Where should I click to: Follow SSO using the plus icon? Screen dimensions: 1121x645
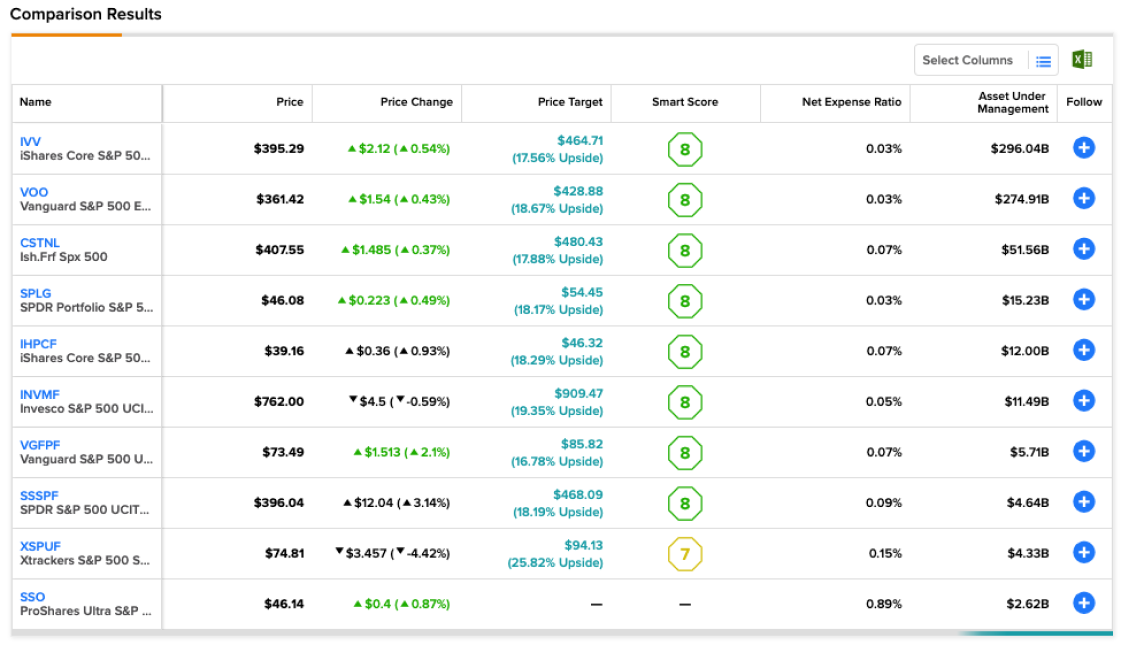click(1084, 603)
